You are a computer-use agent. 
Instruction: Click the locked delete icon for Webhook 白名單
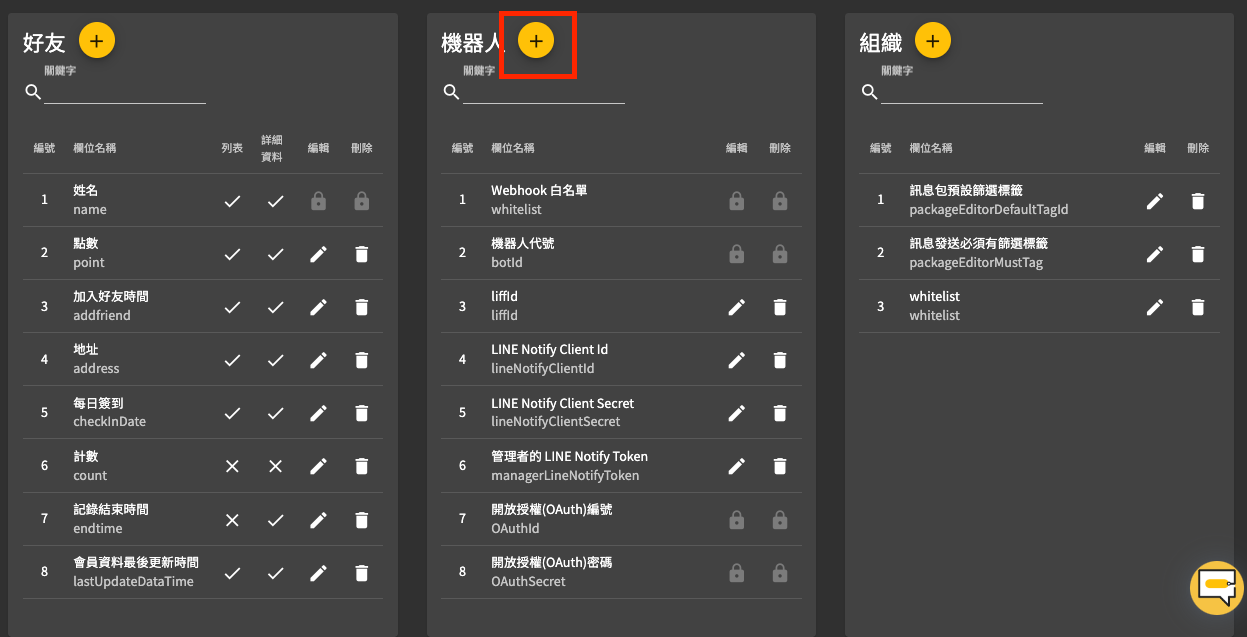pos(780,201)
